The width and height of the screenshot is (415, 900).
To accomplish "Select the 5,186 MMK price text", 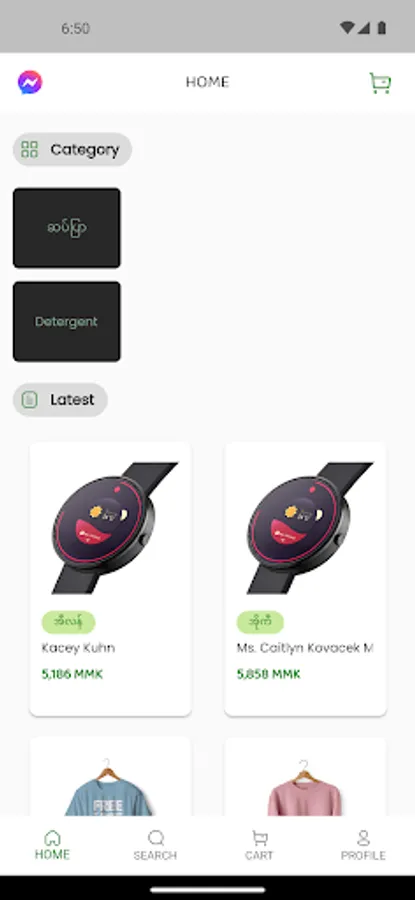I will [72, 674].
